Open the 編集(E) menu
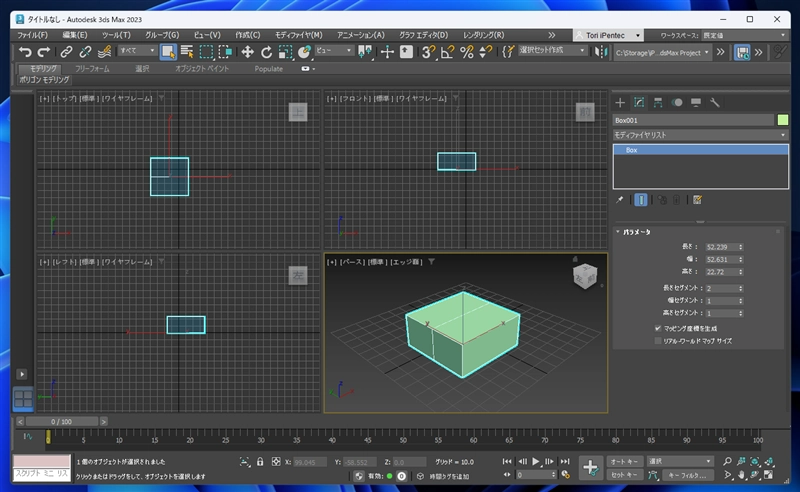 coord(74,35)
